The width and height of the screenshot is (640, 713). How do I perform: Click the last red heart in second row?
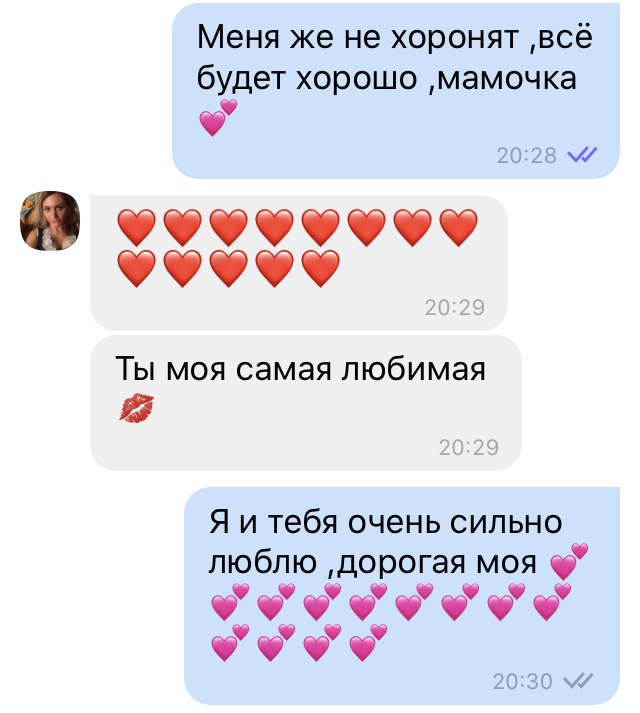click(321, 268)
